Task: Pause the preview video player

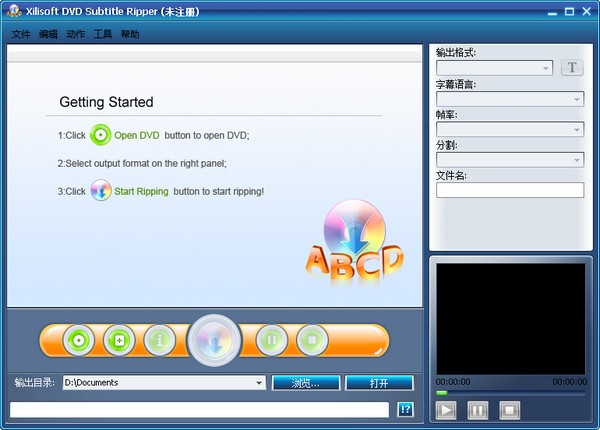Action: 478,410
